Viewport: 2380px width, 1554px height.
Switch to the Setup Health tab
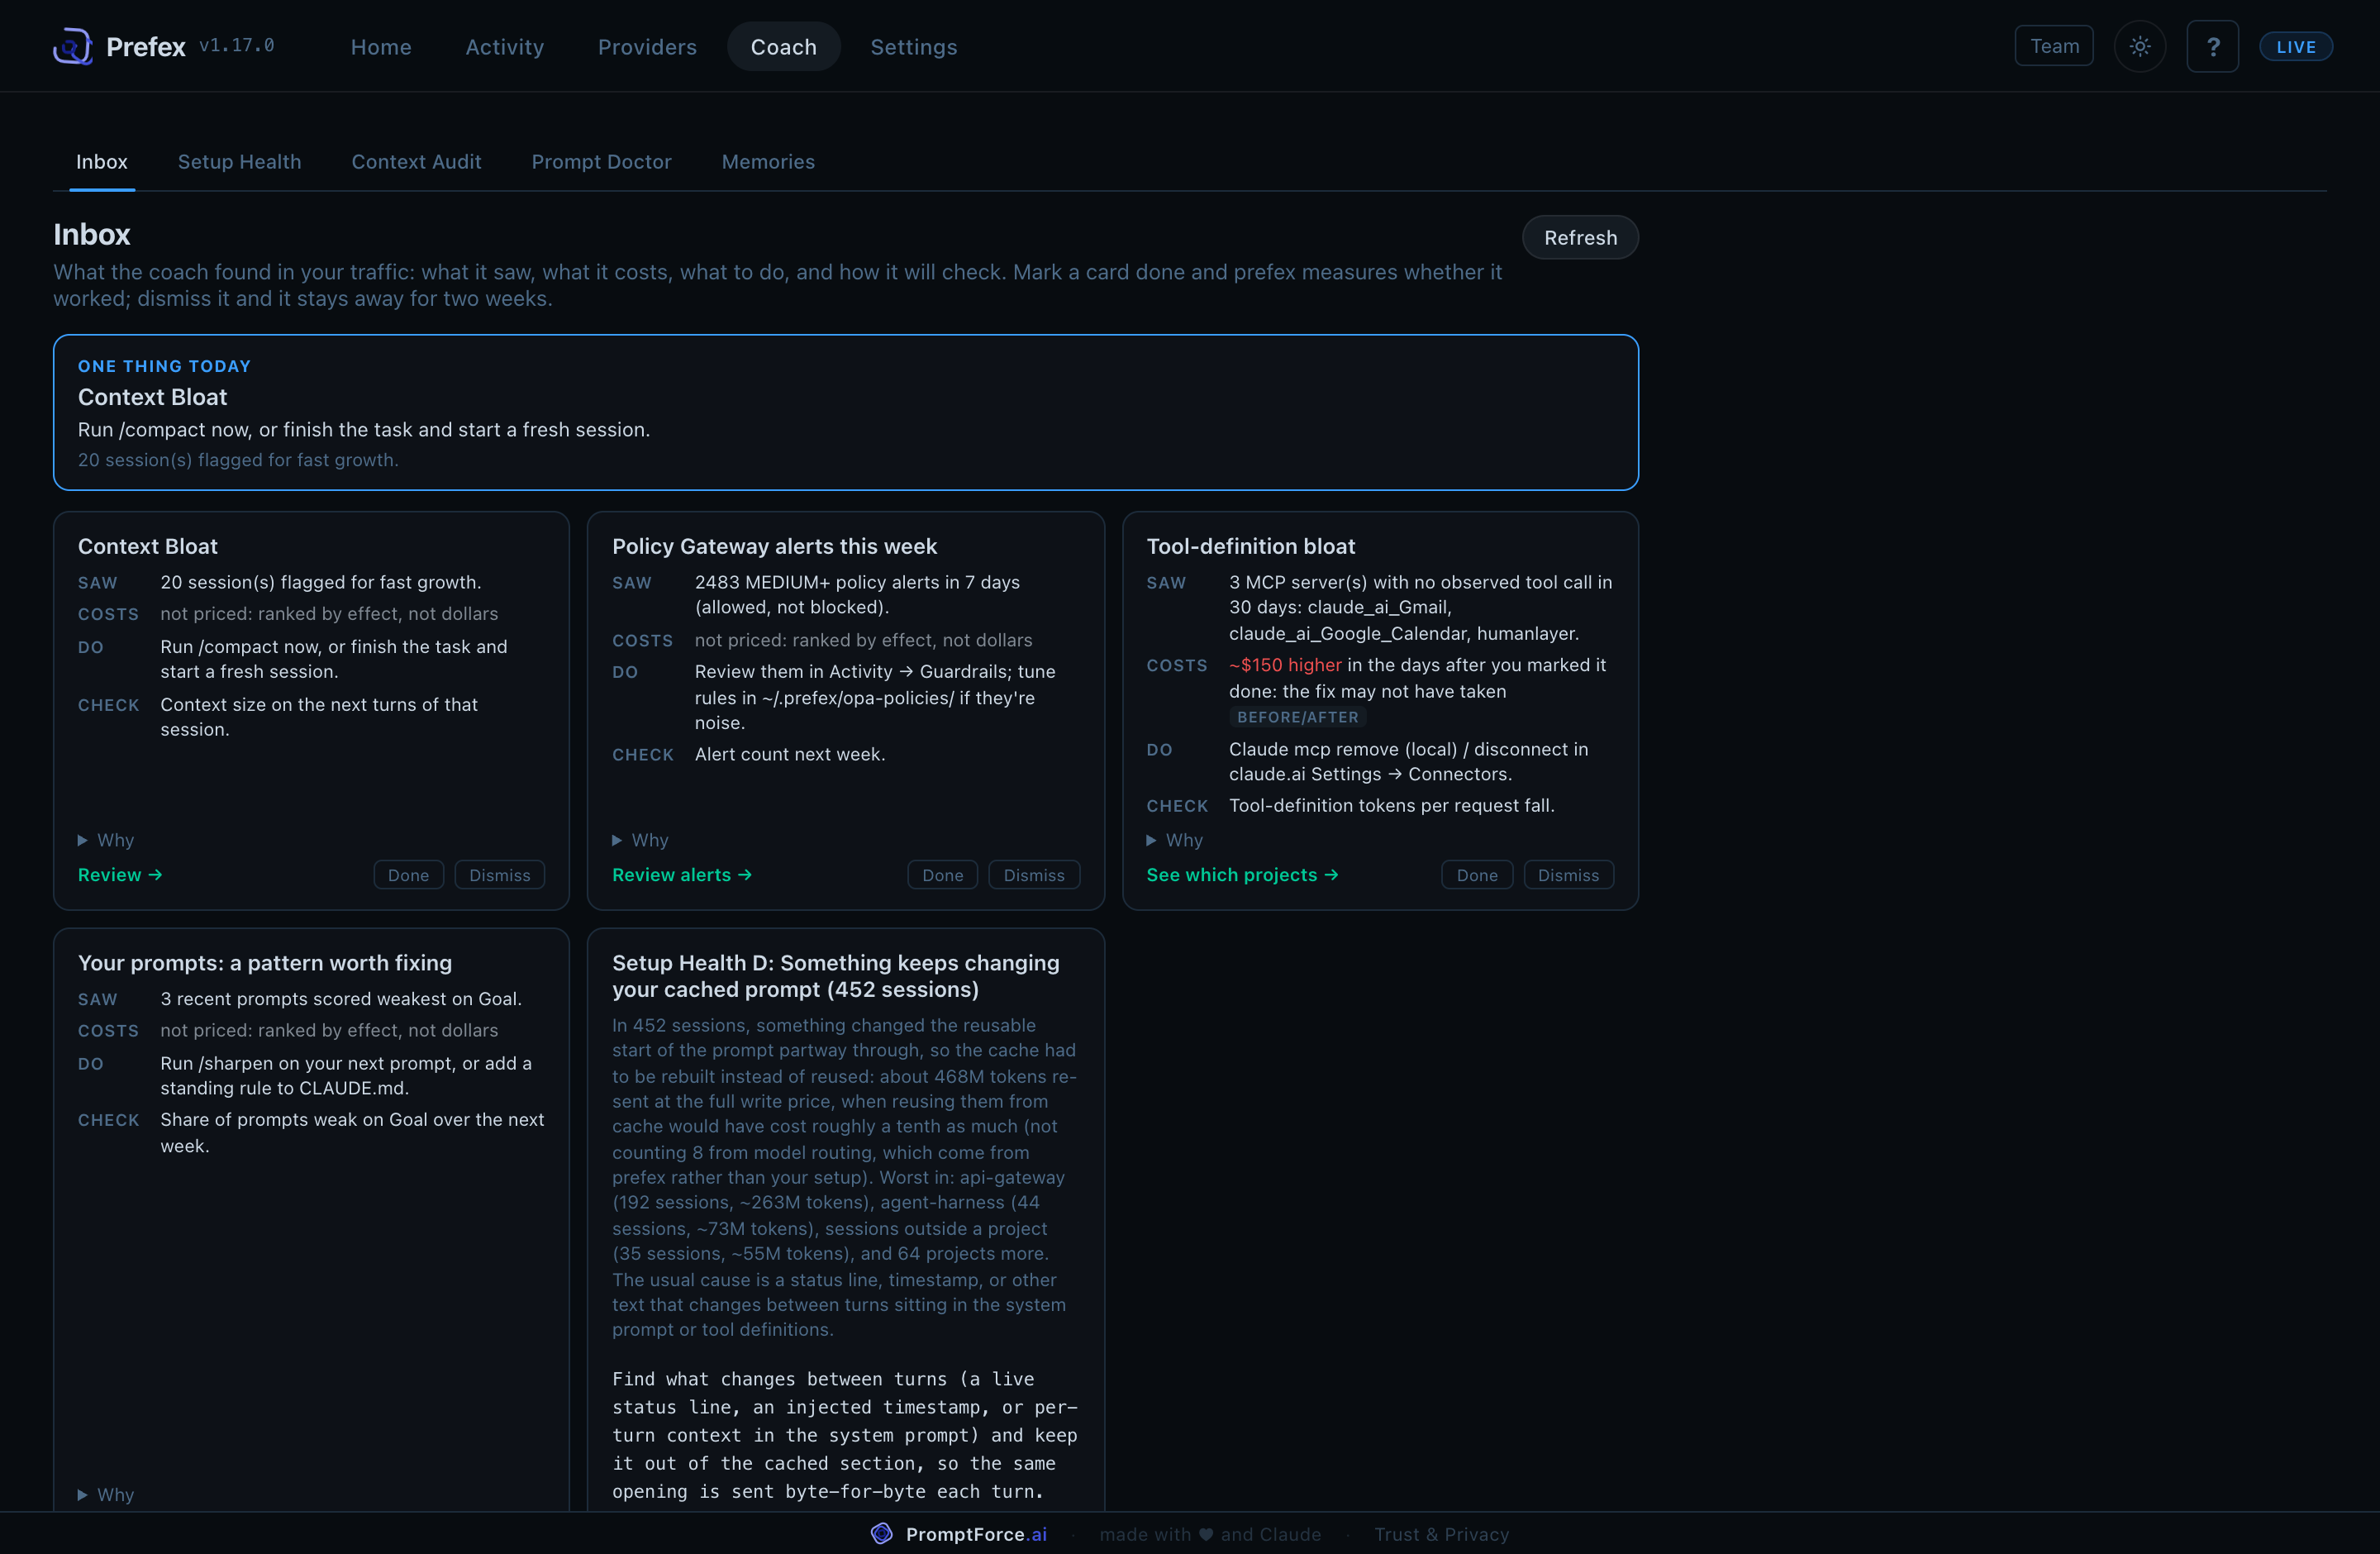239,161
